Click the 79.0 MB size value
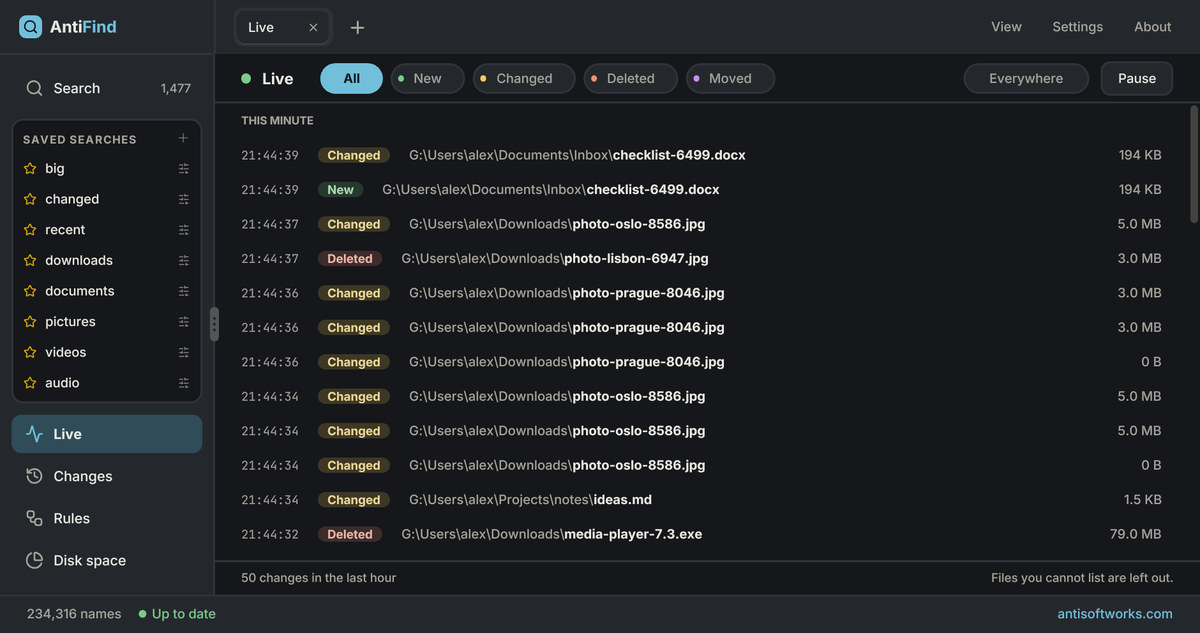 (1135, 534)
